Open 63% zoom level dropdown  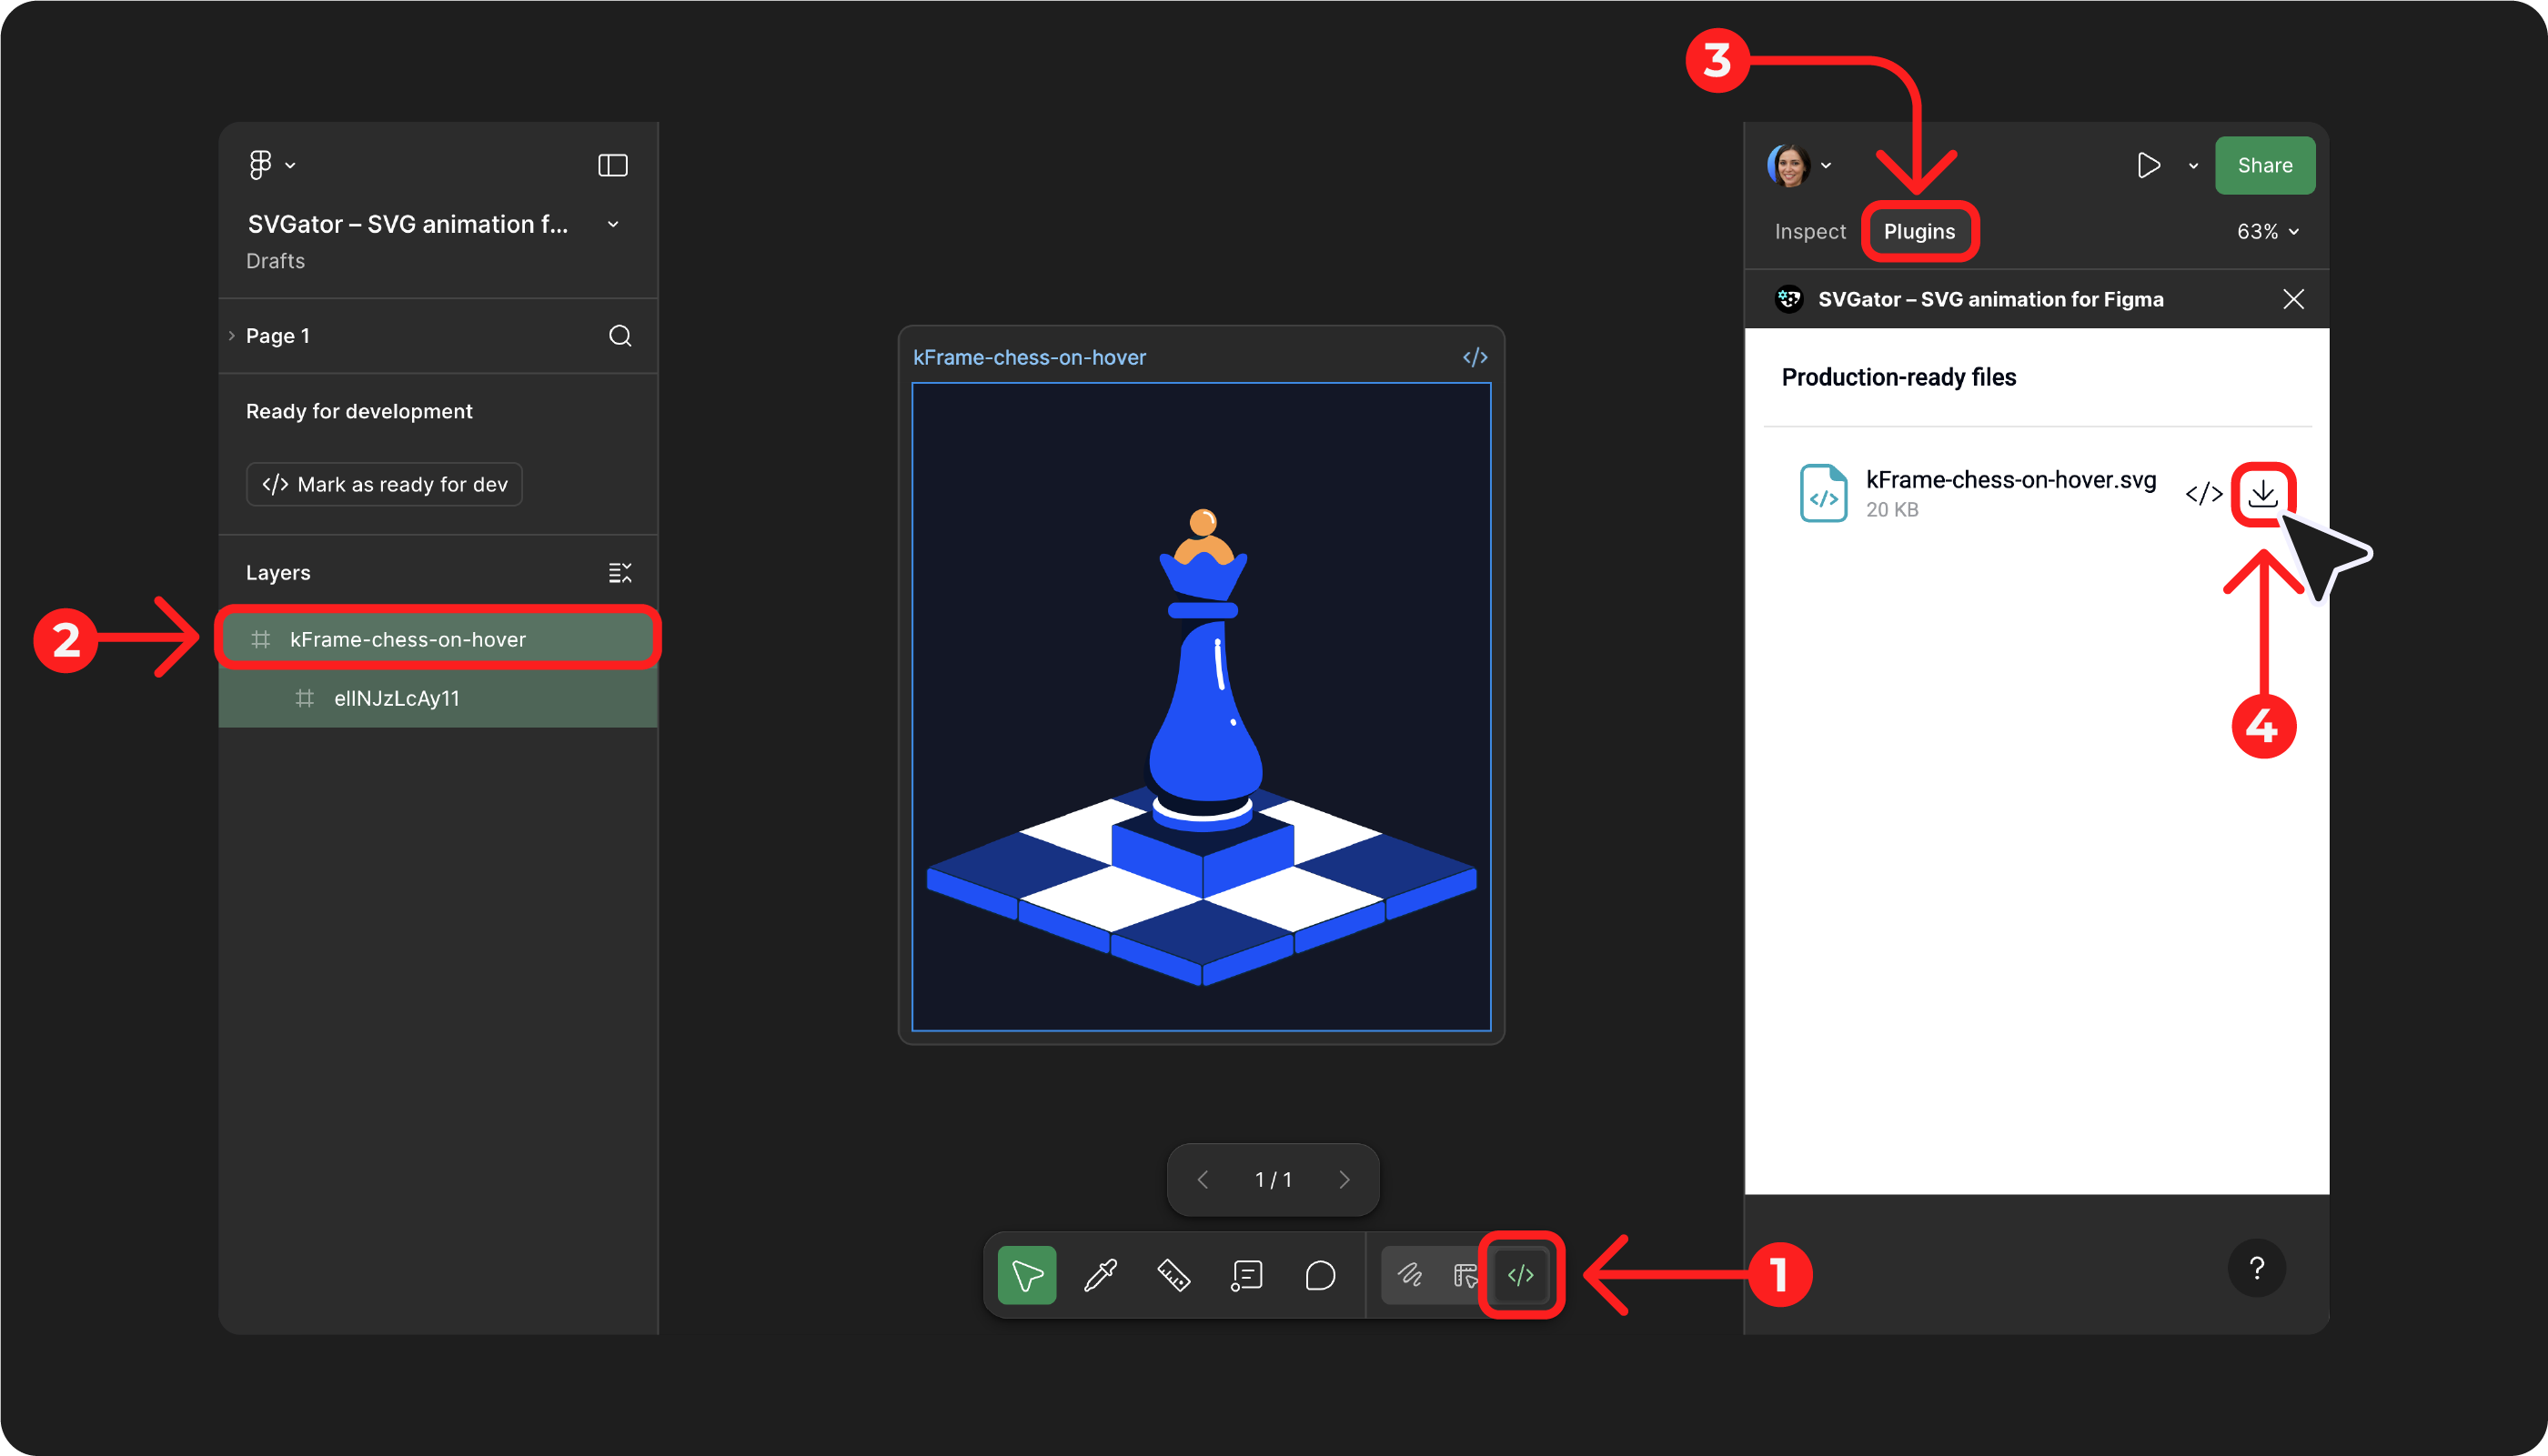[x=2267, y=232]
